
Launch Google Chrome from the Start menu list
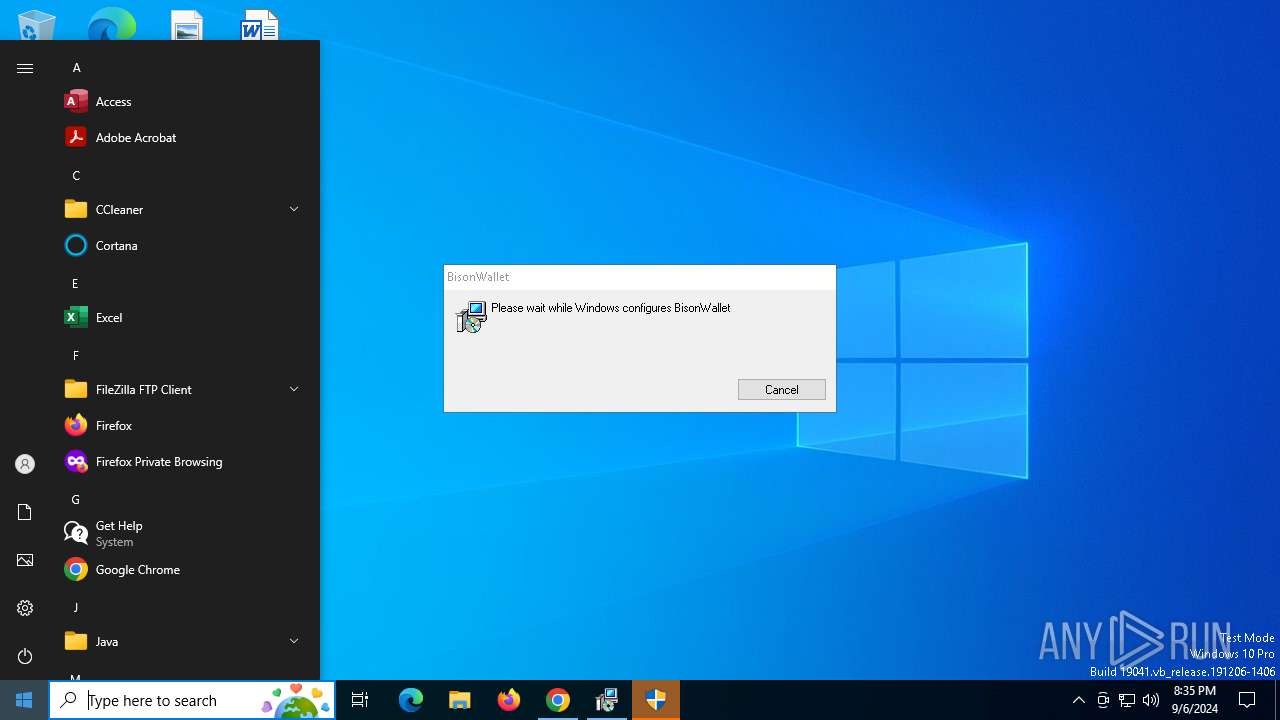coord(184,570)
